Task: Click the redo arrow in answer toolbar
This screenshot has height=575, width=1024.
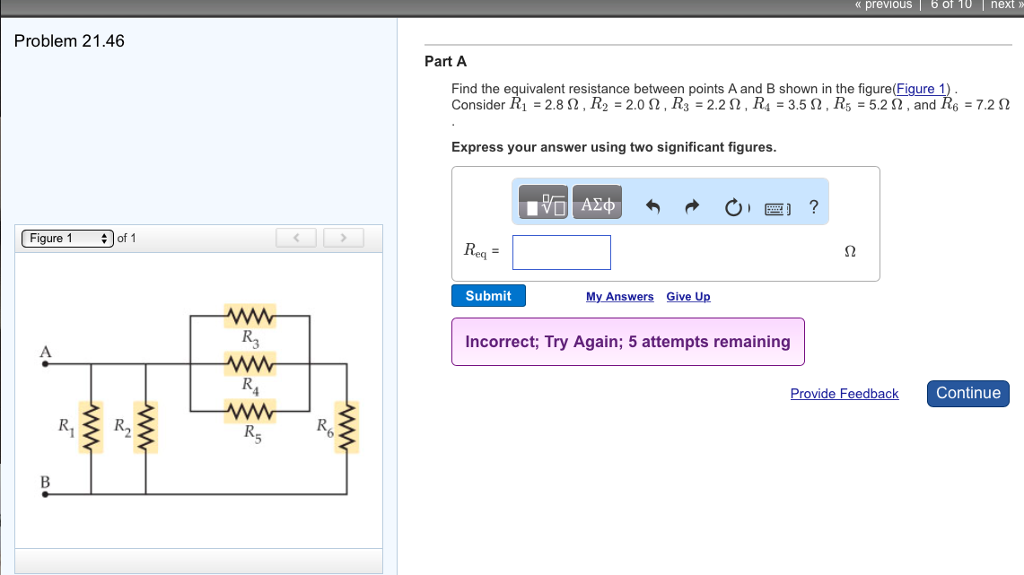Action: pyautogui.click(x=692, y=206)
